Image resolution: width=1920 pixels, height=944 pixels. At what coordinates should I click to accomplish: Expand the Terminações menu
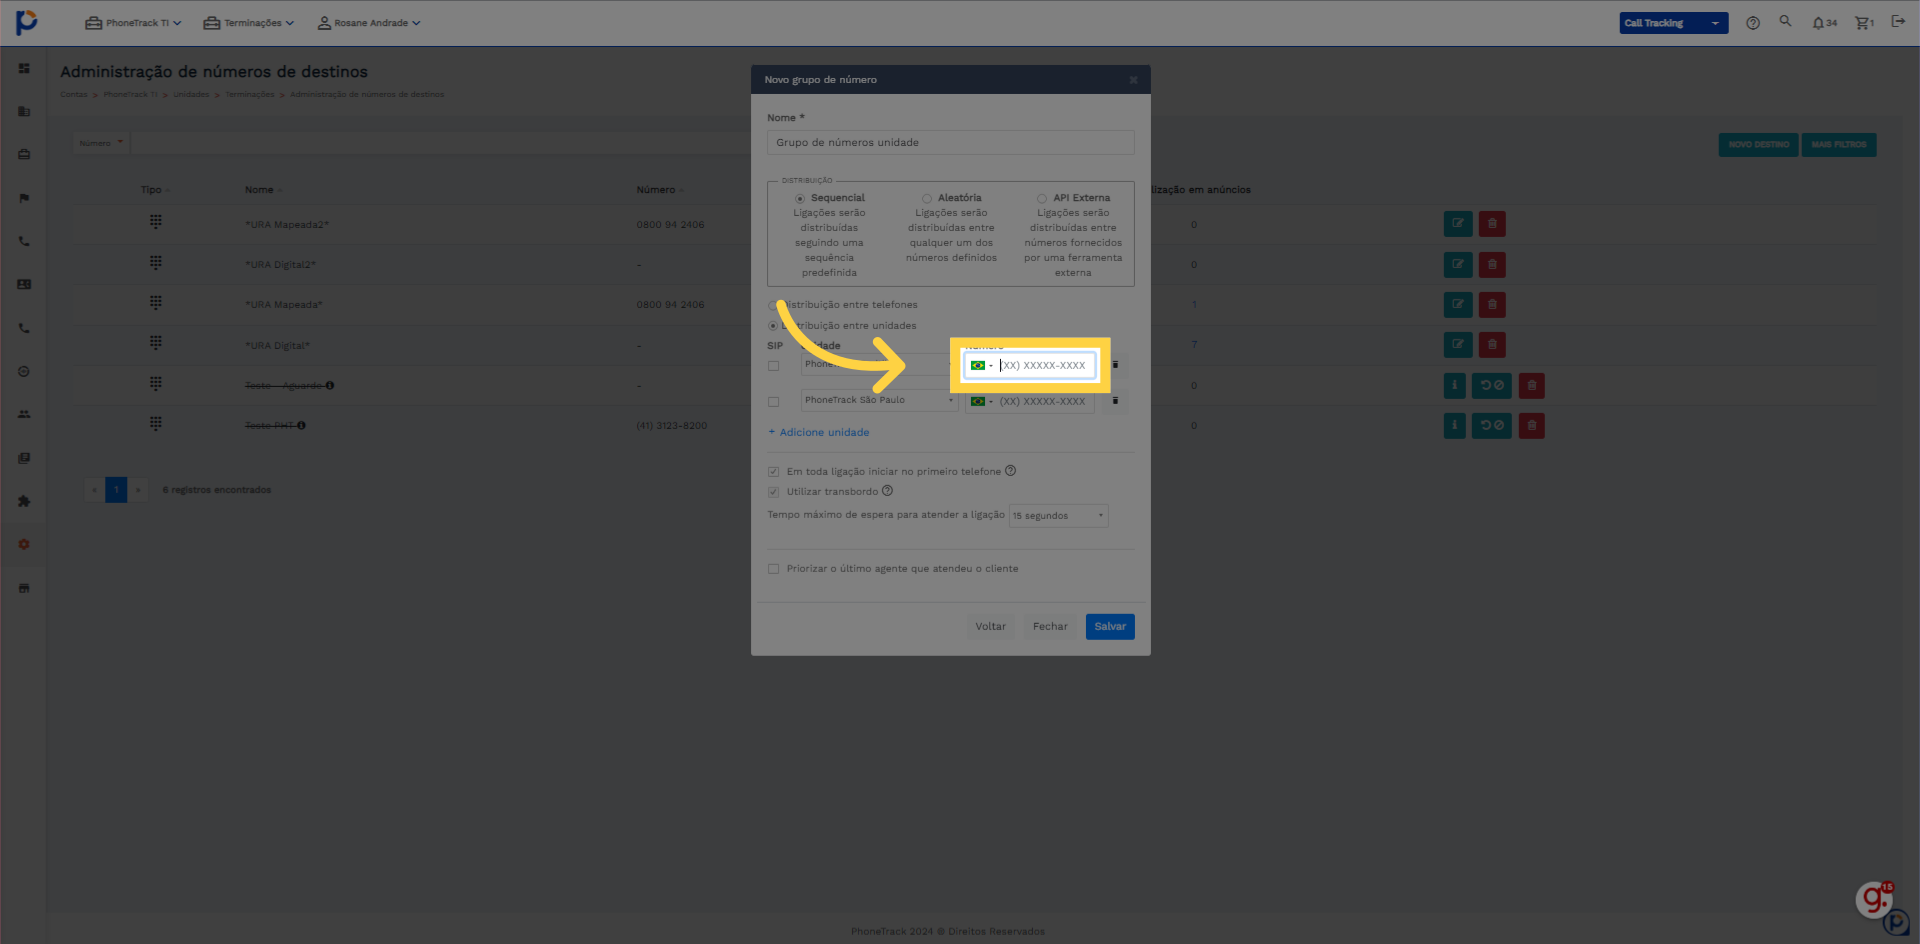click(249, 23)
